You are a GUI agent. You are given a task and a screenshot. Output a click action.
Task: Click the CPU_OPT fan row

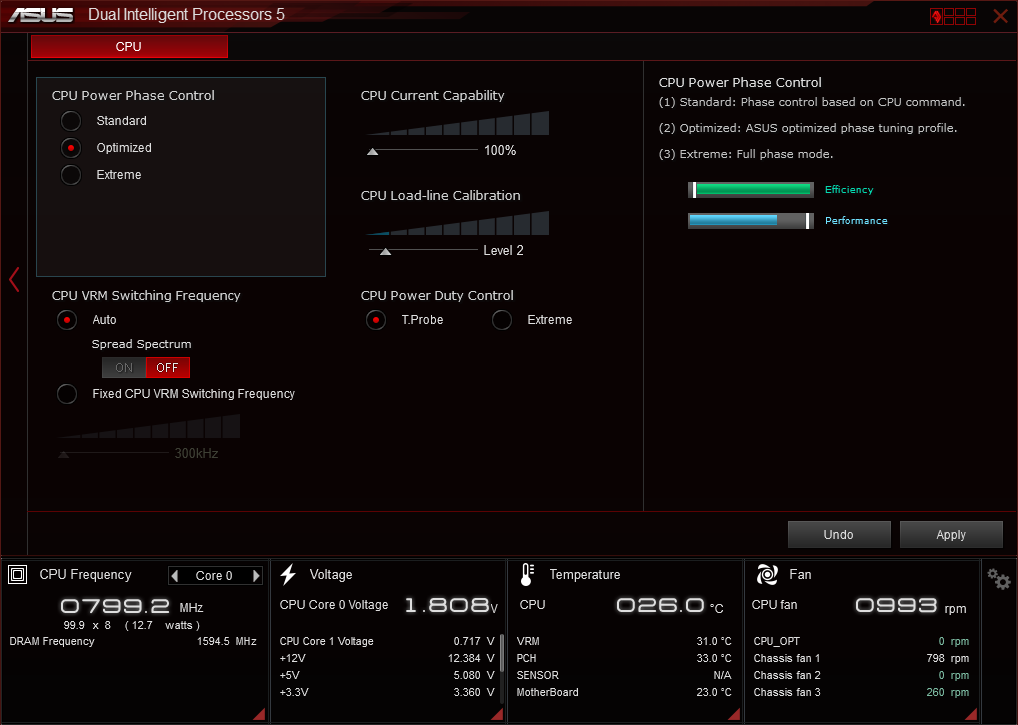click(x=861, y=641)
